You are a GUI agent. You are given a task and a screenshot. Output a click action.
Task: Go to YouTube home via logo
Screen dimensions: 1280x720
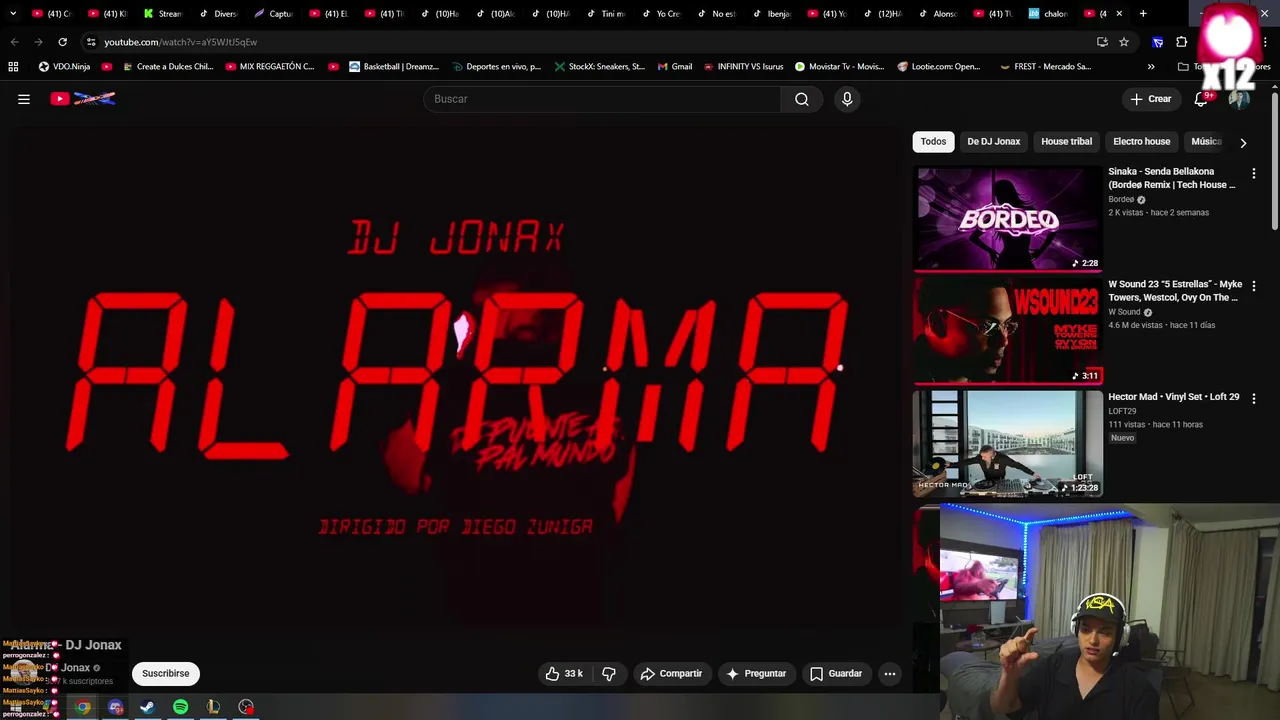[x=83, y=99]
